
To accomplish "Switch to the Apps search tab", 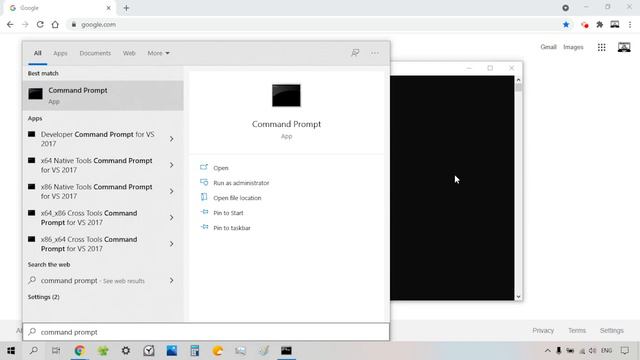I will click(60, 53).
